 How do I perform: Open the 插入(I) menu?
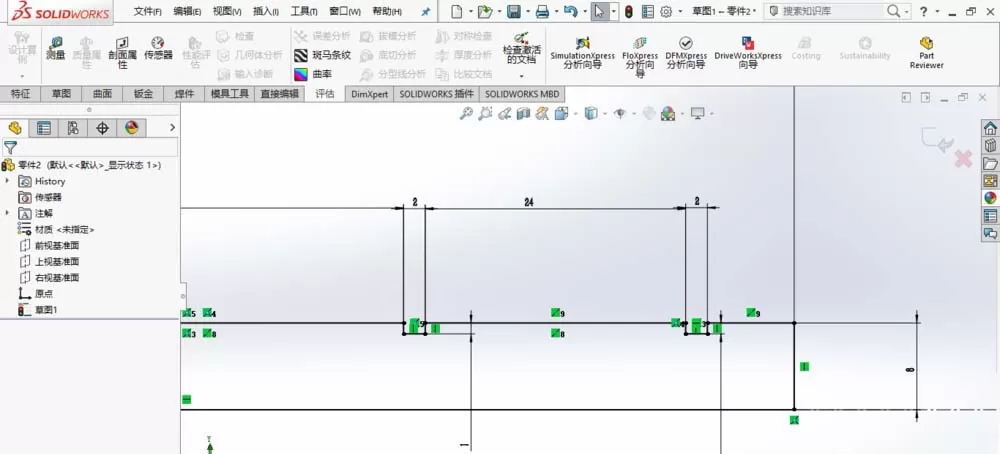(x=265, y=11)
